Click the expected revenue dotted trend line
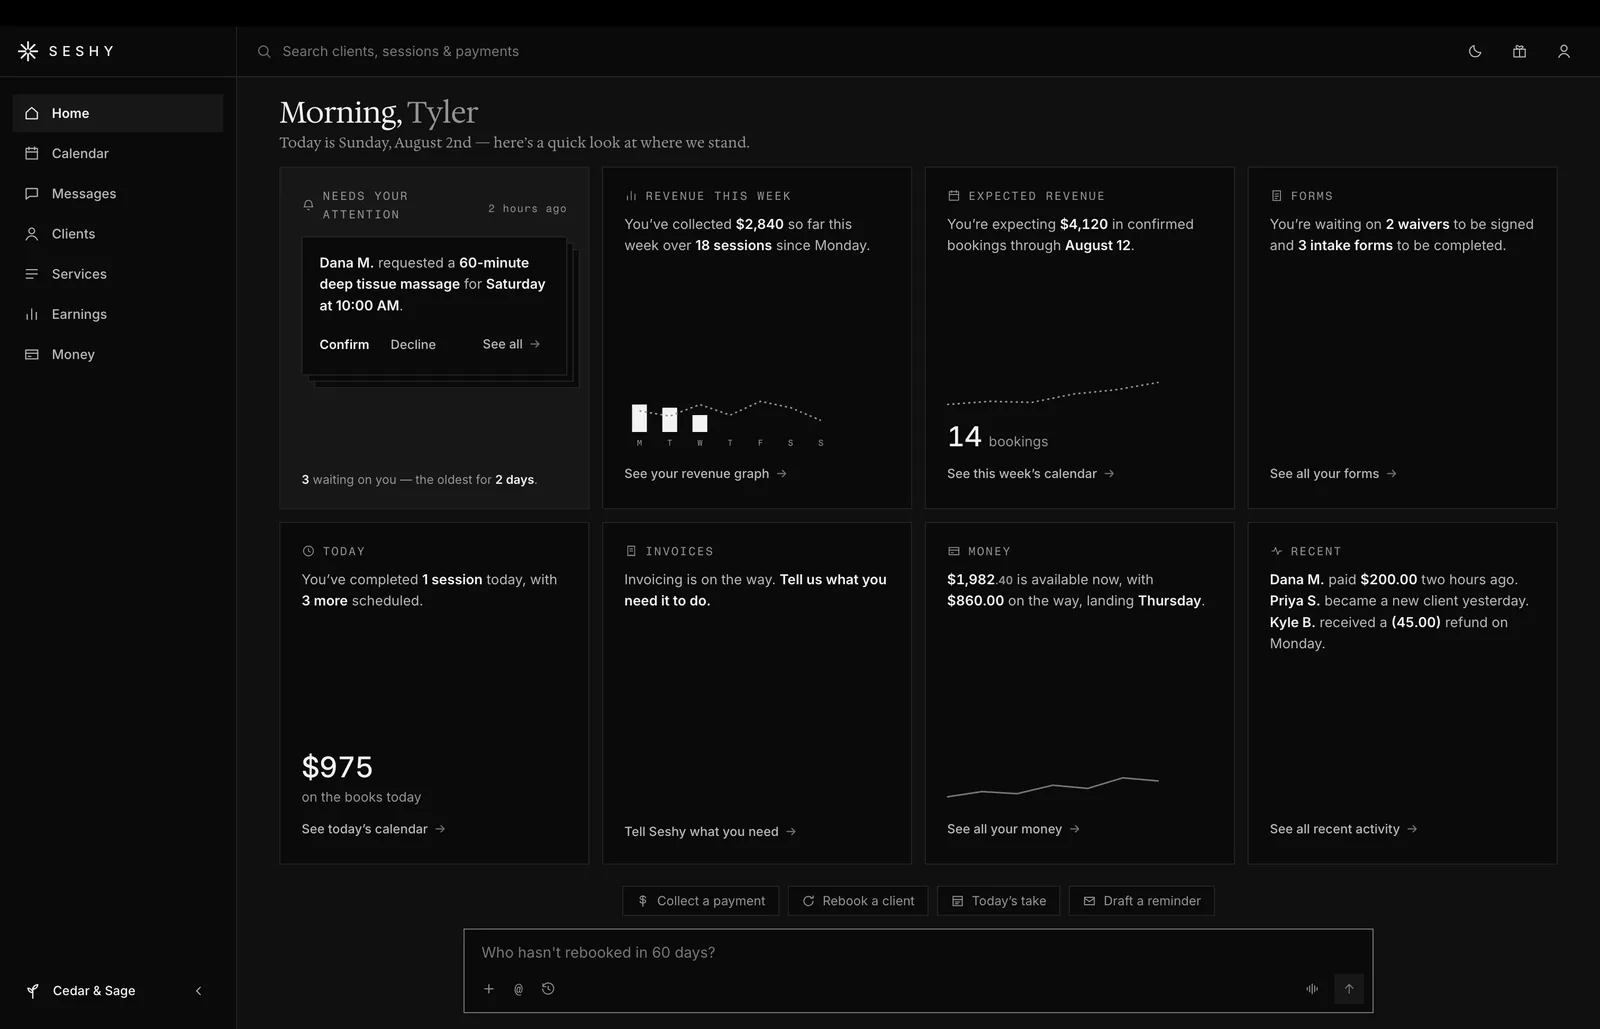This screenshot has width=1600, height=1029. coord(1053,392)
